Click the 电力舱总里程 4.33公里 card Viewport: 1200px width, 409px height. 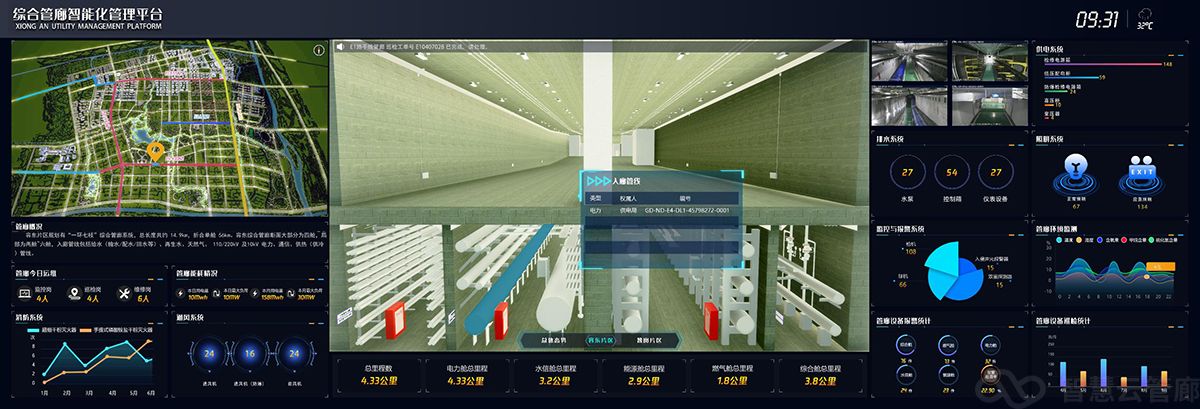(465, 374)
